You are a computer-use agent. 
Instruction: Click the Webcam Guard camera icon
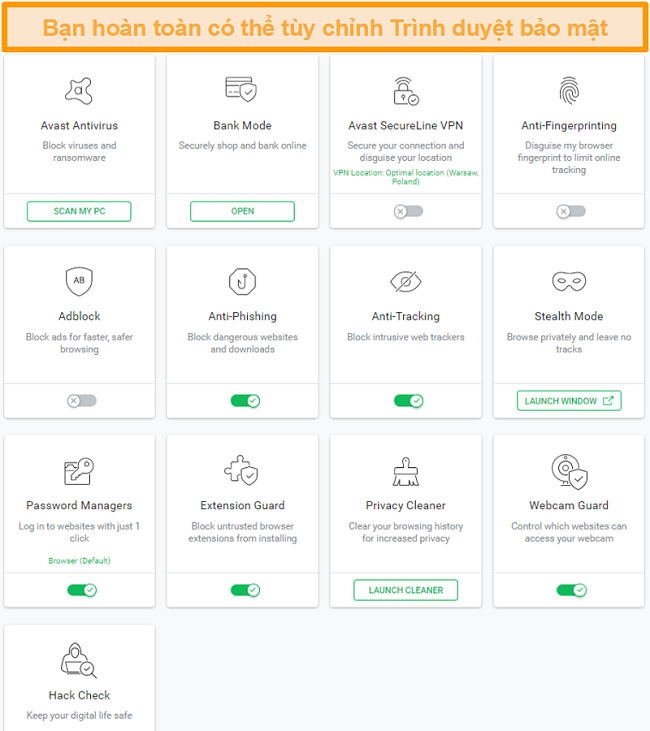click(569, 471)
